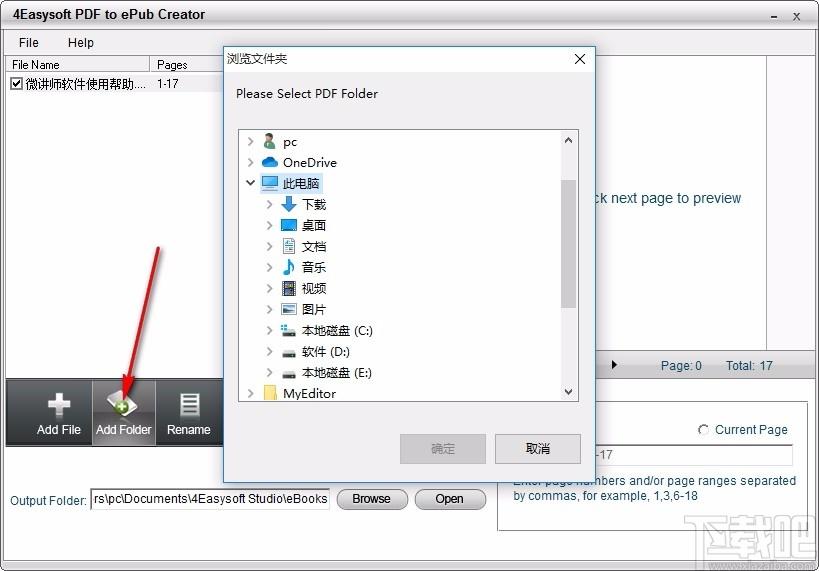Expand the pc tree node
819x571 pixels.
(251, 142)
